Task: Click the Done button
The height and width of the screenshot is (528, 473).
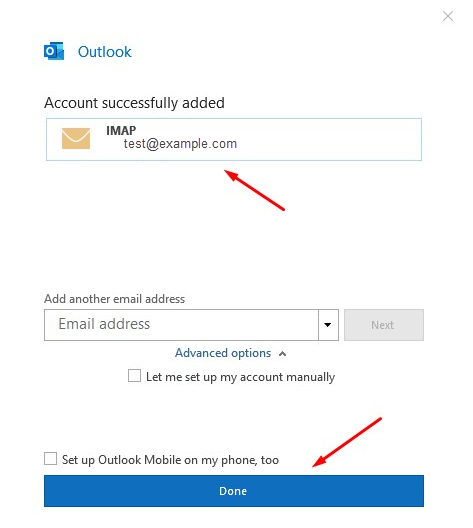Action: [234, 491]
